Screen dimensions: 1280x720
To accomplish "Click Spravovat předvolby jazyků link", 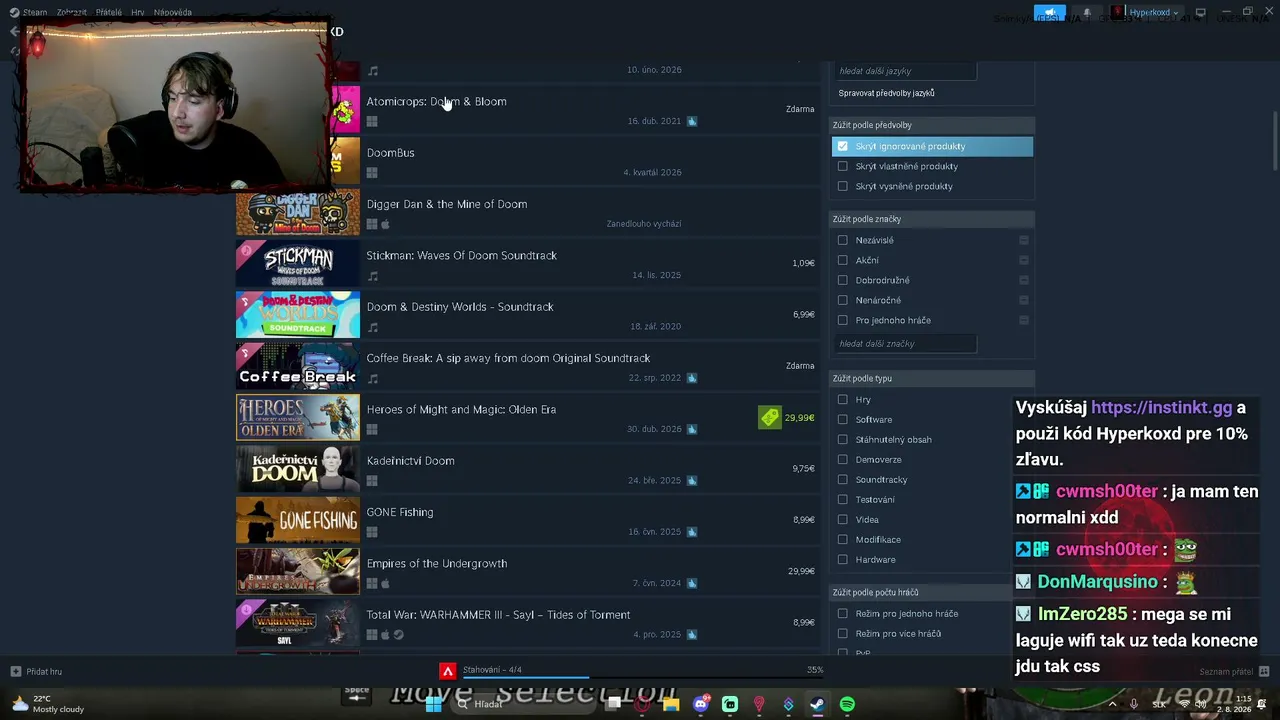I will pos(886,93).
